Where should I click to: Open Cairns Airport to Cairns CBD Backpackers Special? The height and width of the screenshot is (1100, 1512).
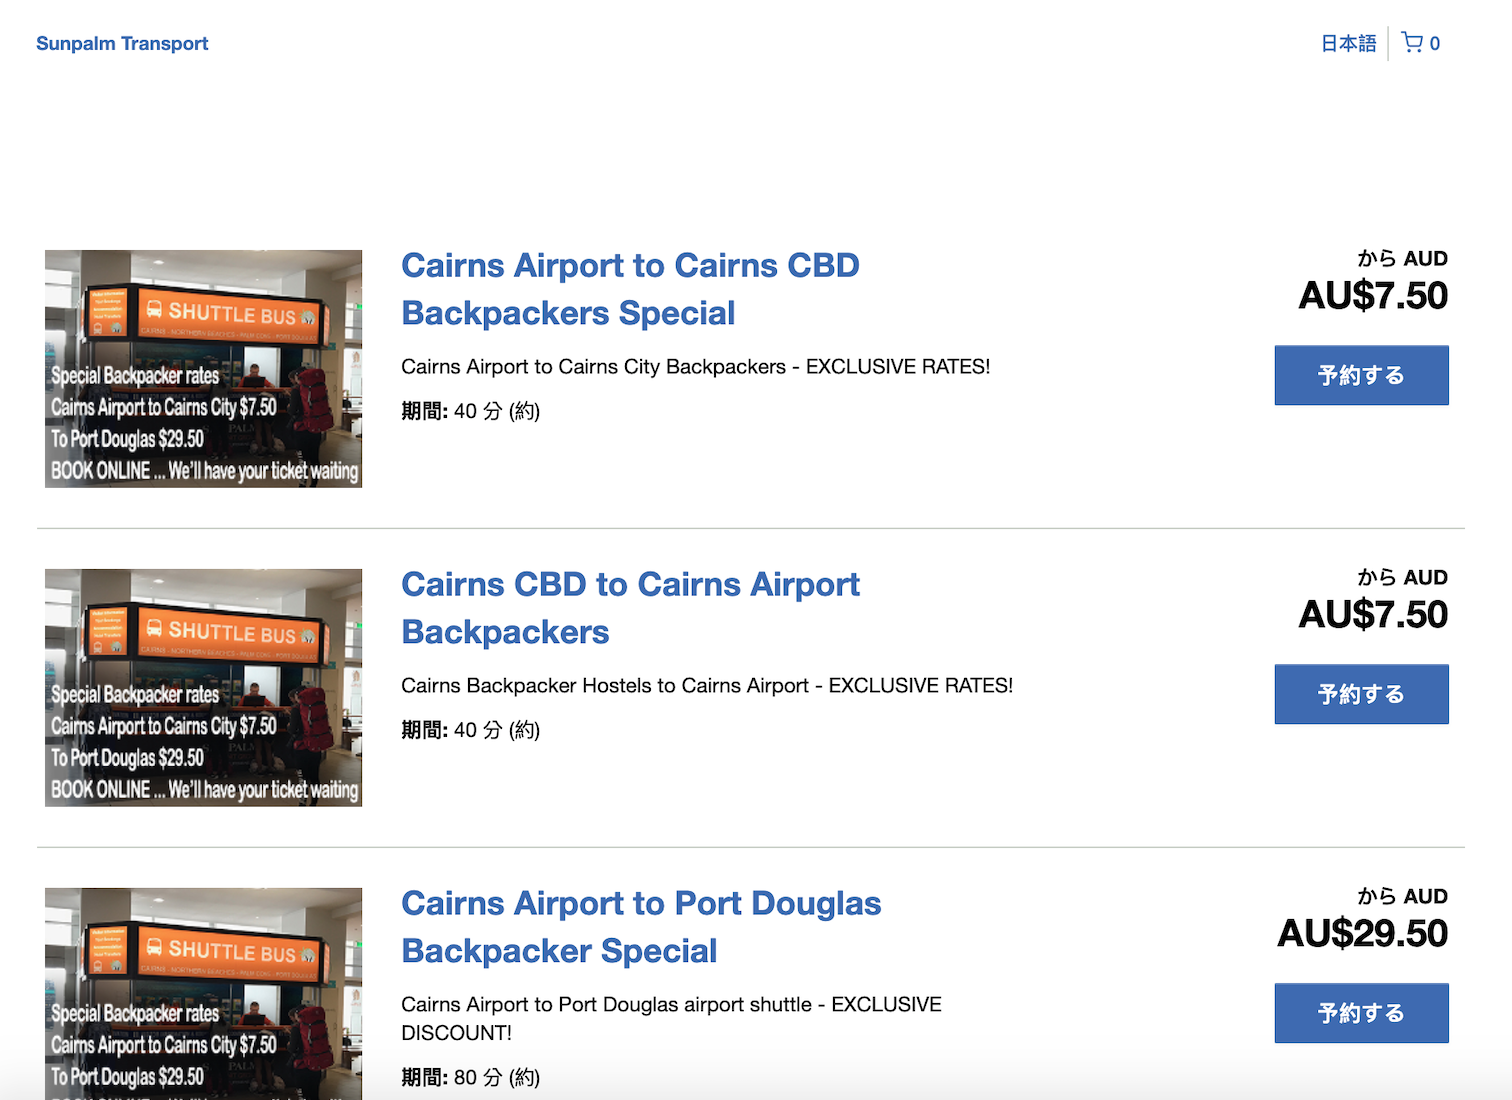coord(630,289)
